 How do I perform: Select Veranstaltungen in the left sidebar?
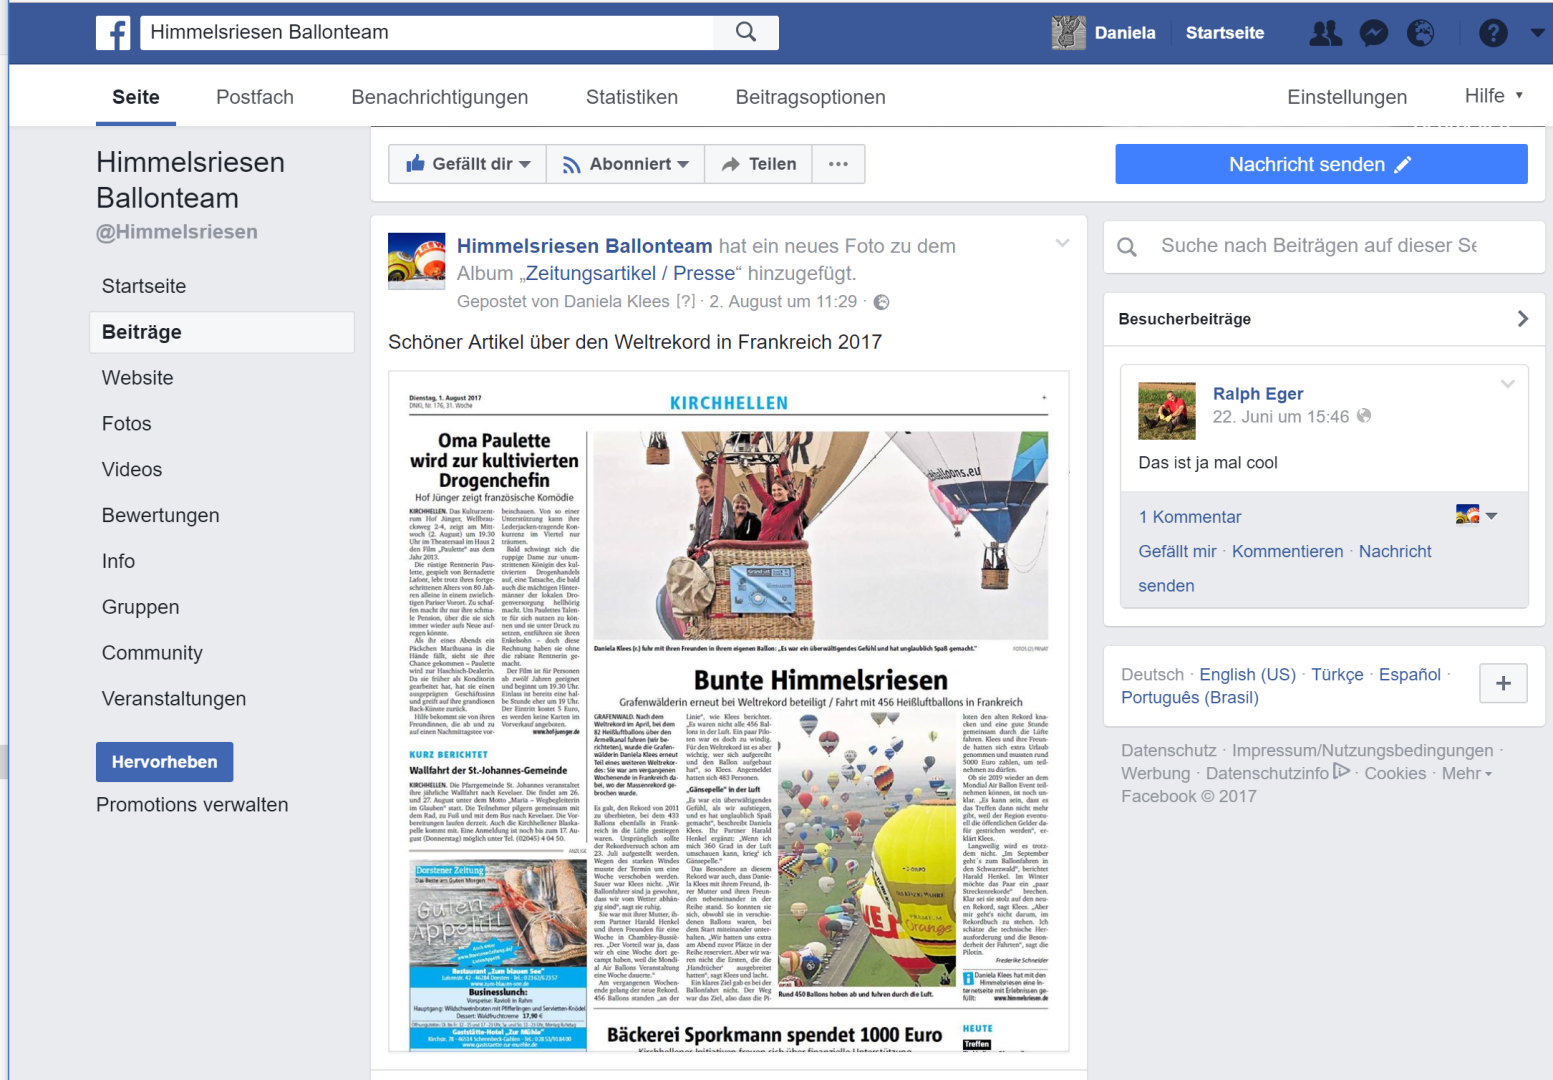click(174, 699)
